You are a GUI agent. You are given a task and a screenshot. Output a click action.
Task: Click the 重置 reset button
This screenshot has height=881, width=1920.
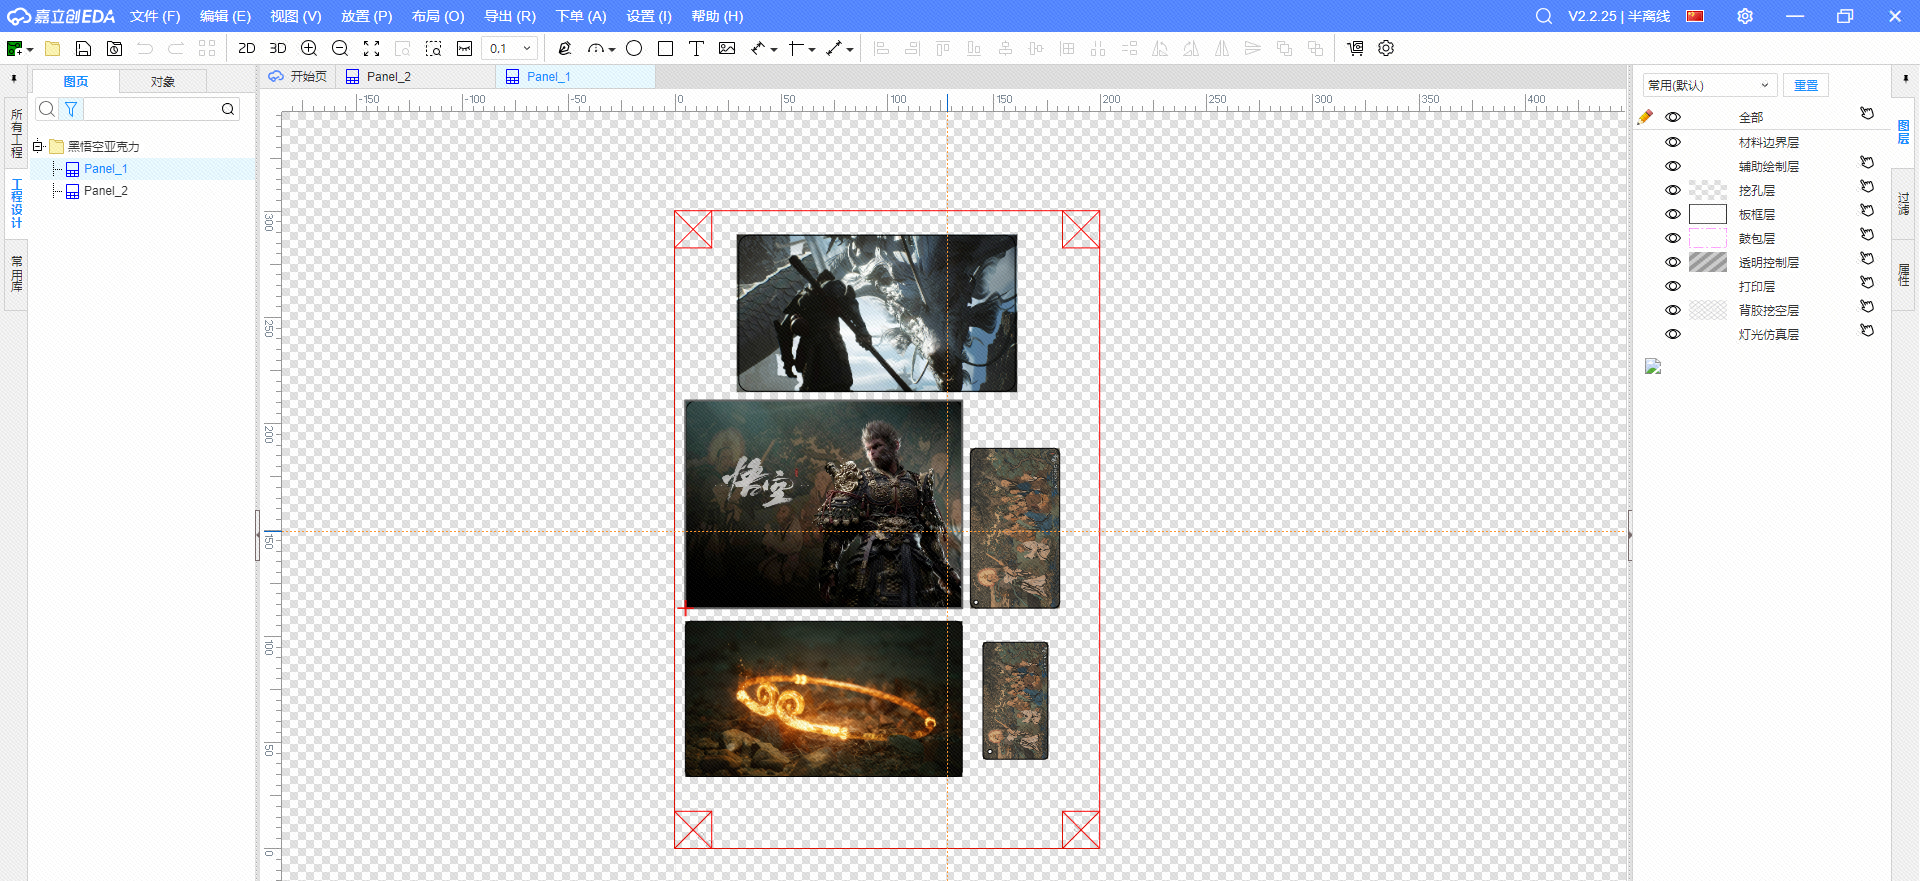(1806, 85)
